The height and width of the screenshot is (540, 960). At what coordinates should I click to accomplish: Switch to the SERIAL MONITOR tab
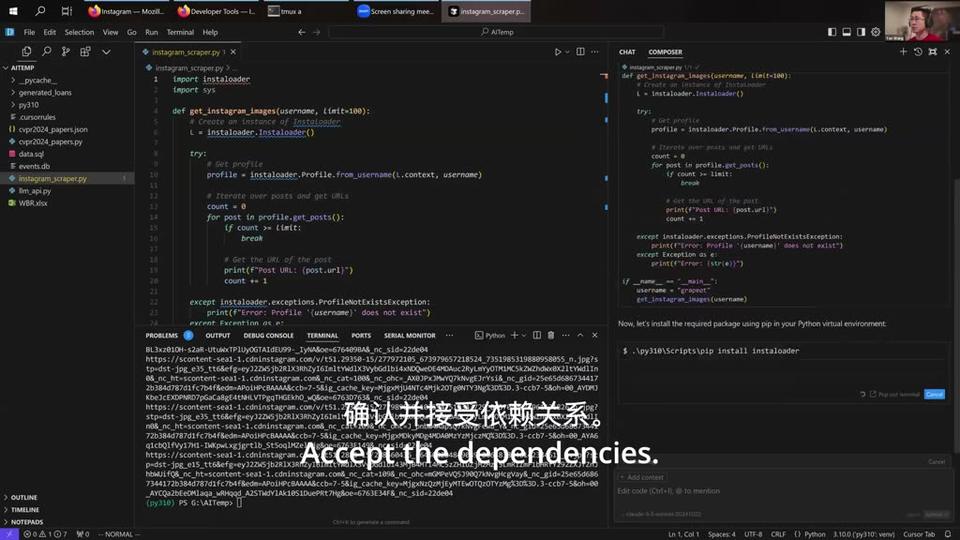tap(410, 336)
